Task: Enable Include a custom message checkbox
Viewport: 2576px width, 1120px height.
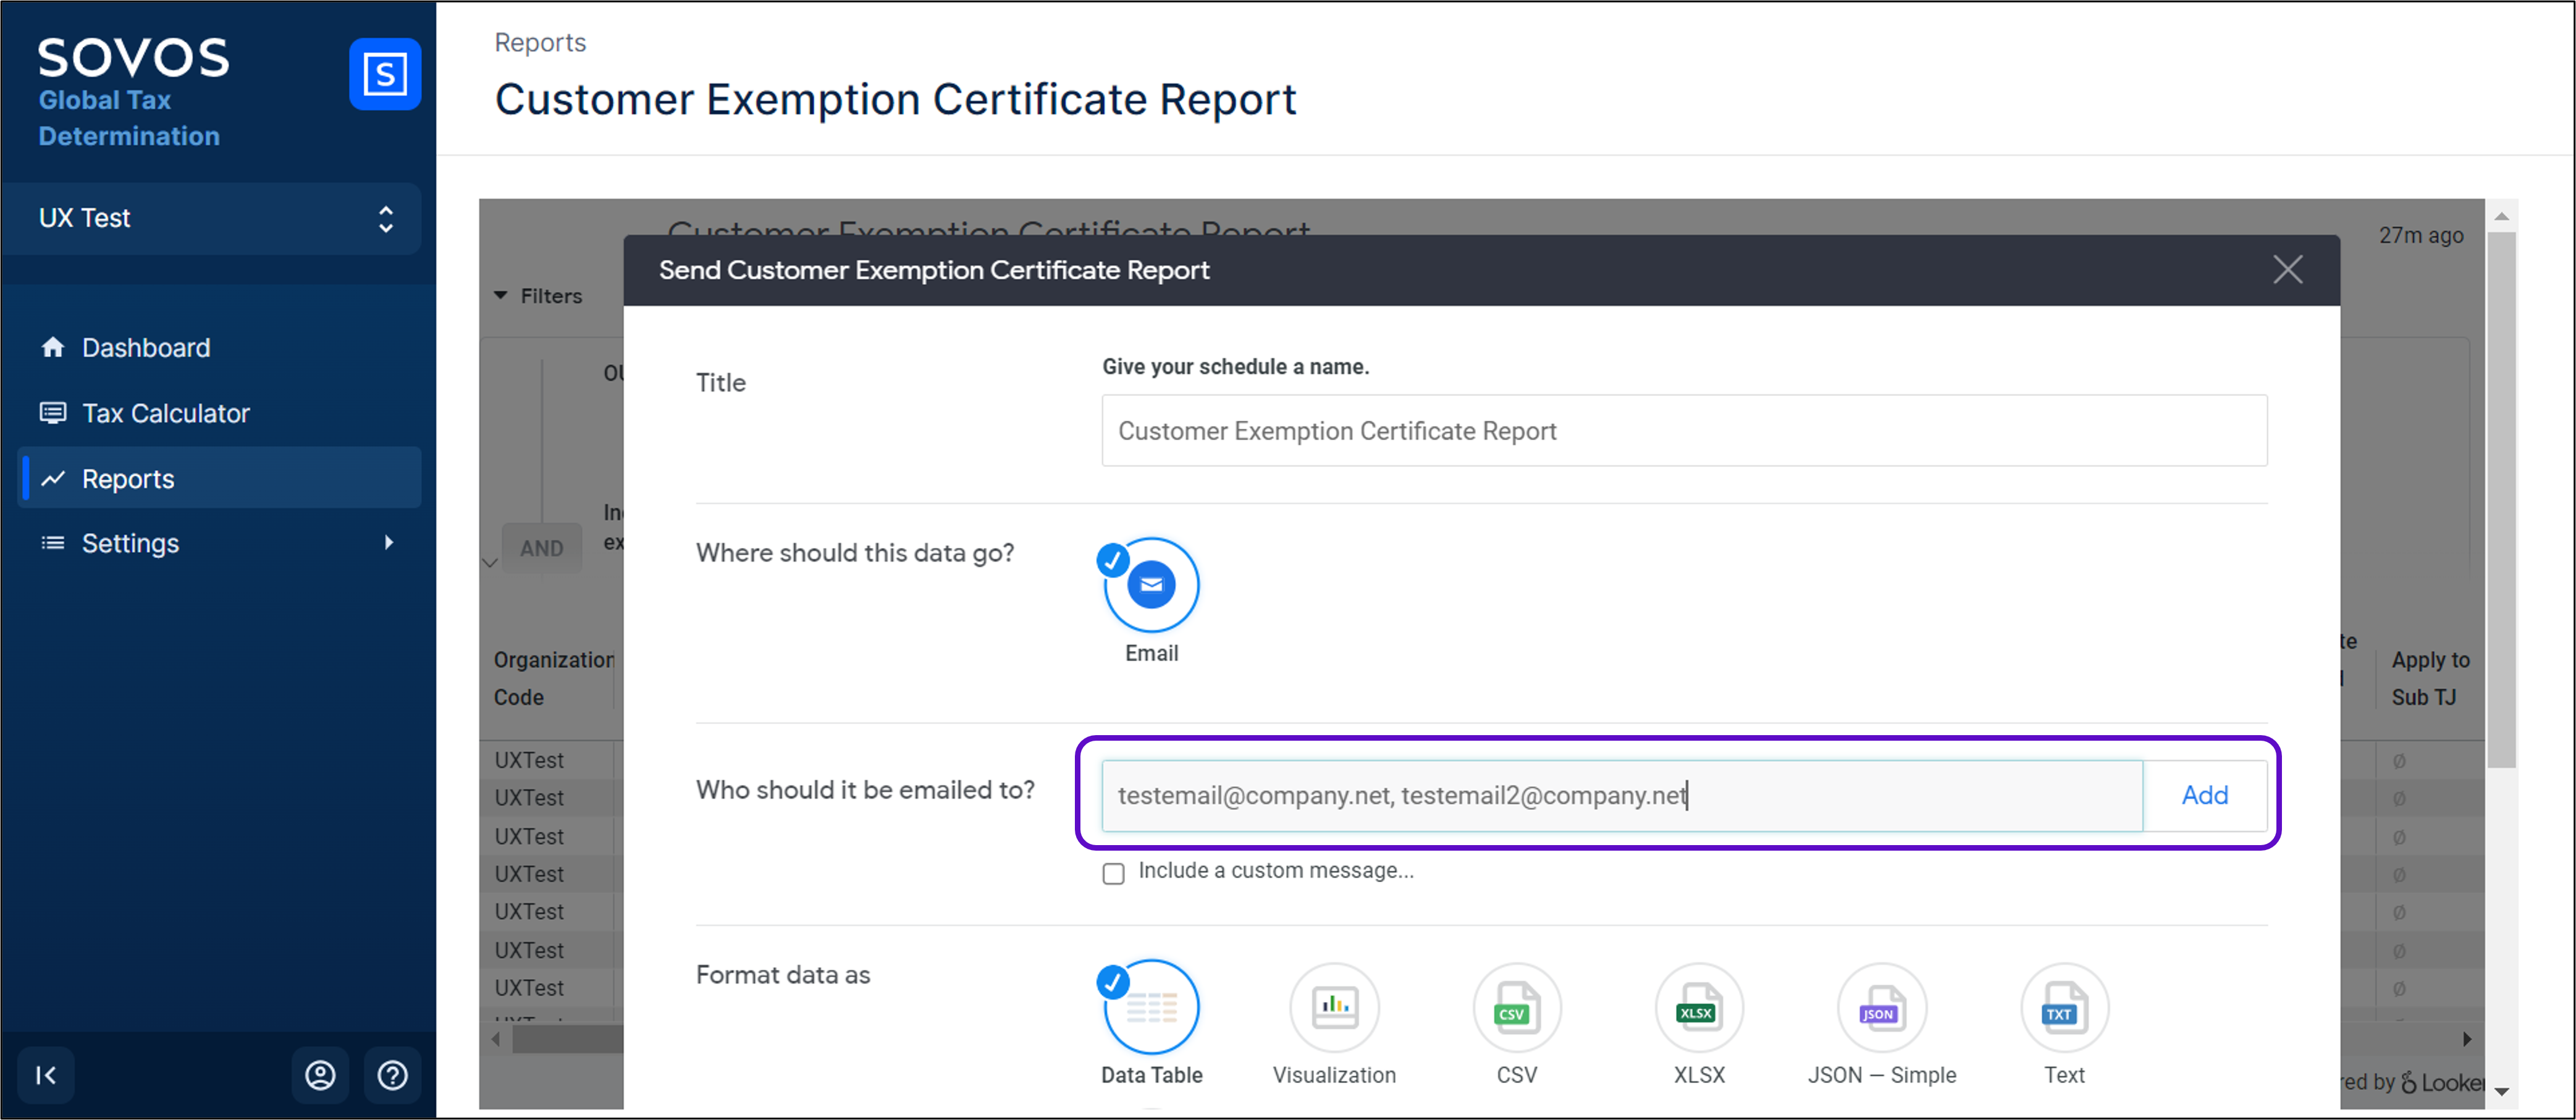Action: coord(1113,873)
